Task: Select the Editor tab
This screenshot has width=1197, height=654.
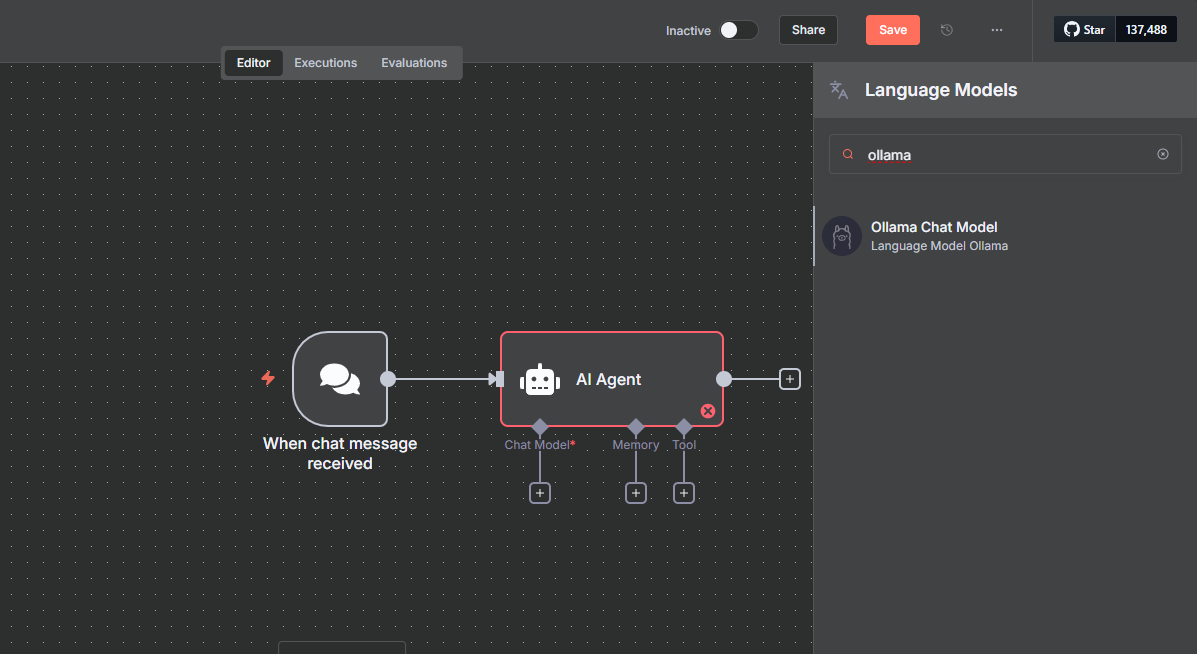Action: (x=254, y=63)
